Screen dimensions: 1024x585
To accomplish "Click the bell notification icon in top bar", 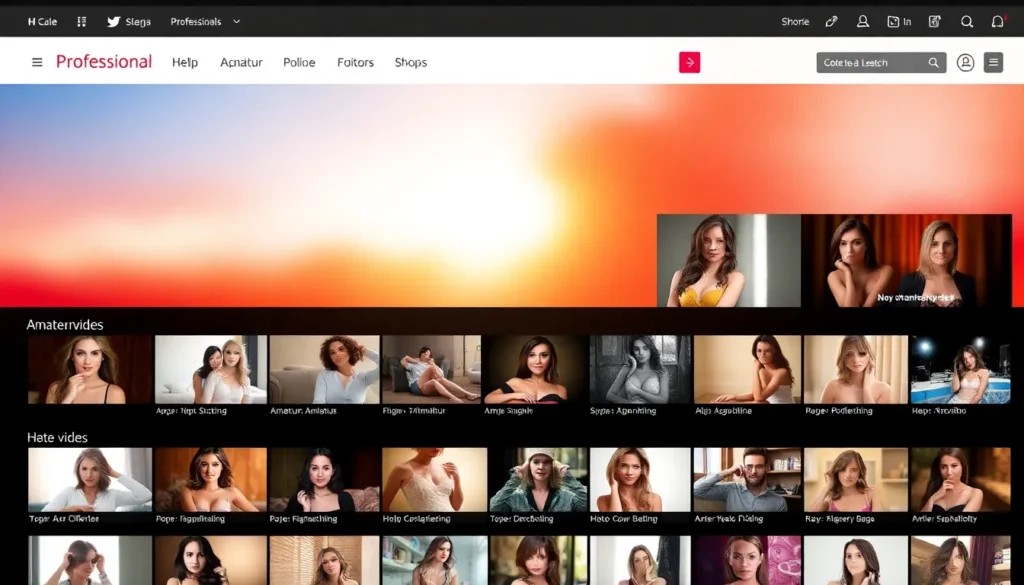I will coord(997,21).
